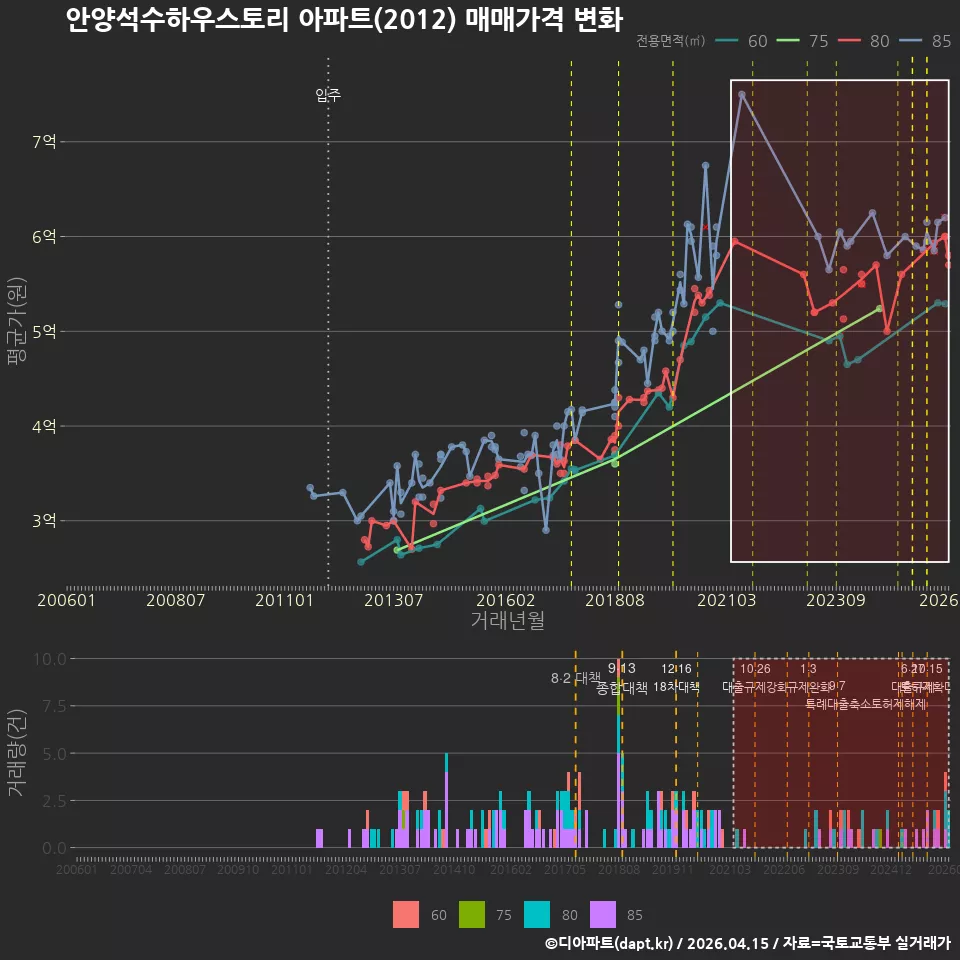Click the green 75 swatch in bottom legend
The width and height of the screenshot is (960, 960).
(x=471, y=915)
